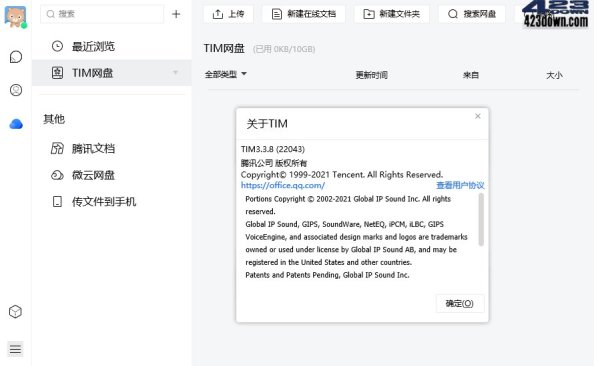Image resolution: width=594 pixels, height=366 pixels.
Task: Click the TIM3.3.8 (22043) version text
Action: (273, 149)
